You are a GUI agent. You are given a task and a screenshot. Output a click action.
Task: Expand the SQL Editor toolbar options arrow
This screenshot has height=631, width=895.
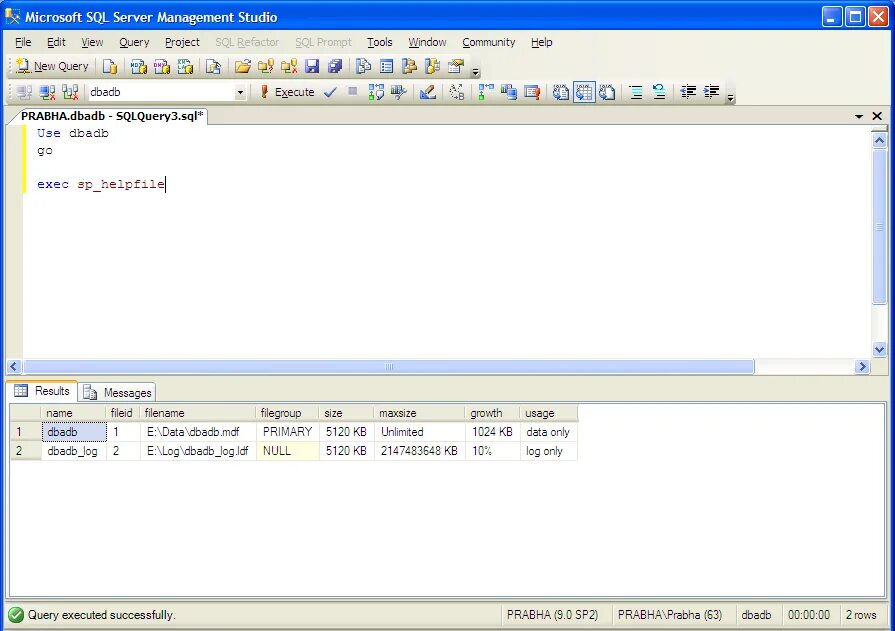click(x=730, y=97)
